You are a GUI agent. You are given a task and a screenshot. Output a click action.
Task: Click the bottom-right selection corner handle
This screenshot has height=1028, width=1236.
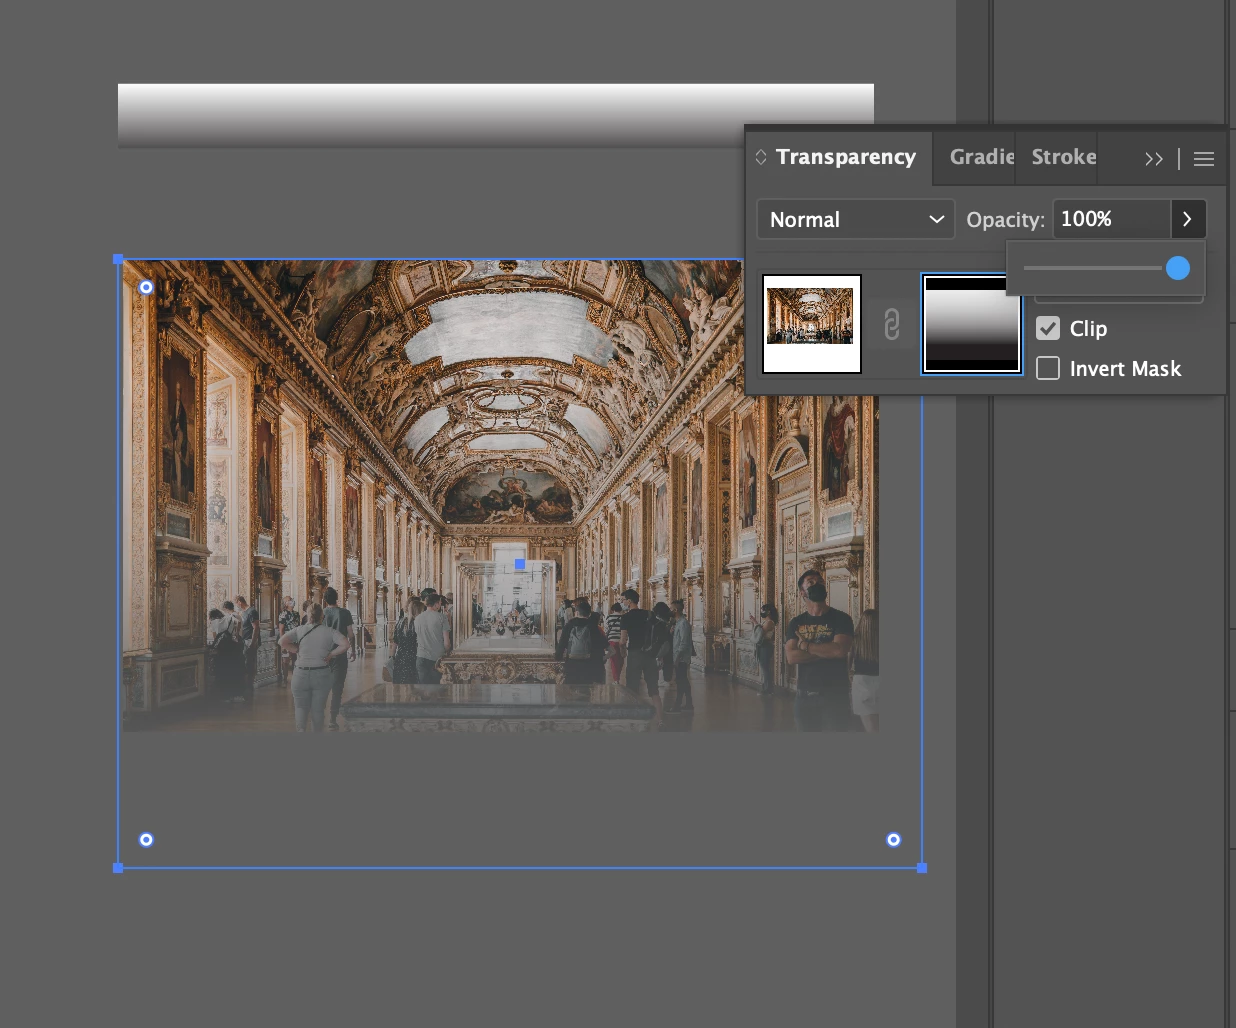[922, 868]
